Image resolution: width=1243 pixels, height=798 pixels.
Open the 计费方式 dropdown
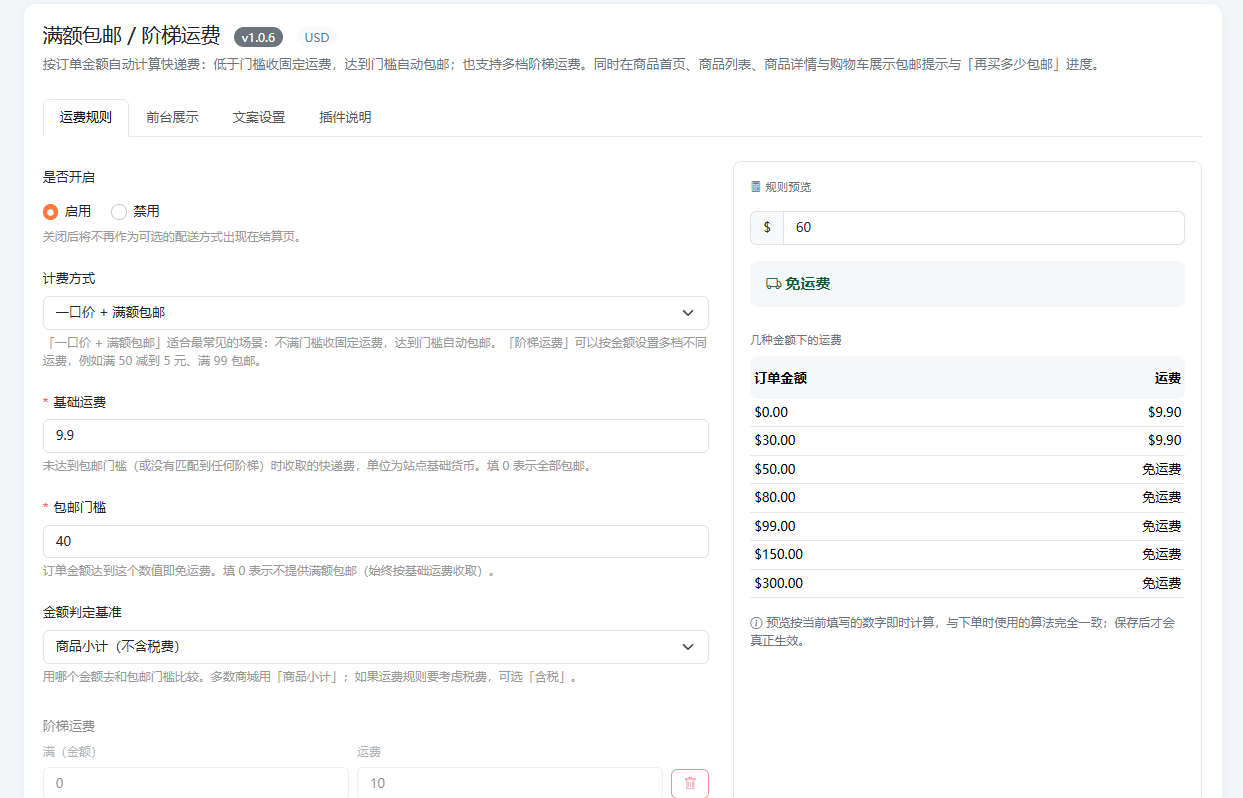[x=376, y=313]
